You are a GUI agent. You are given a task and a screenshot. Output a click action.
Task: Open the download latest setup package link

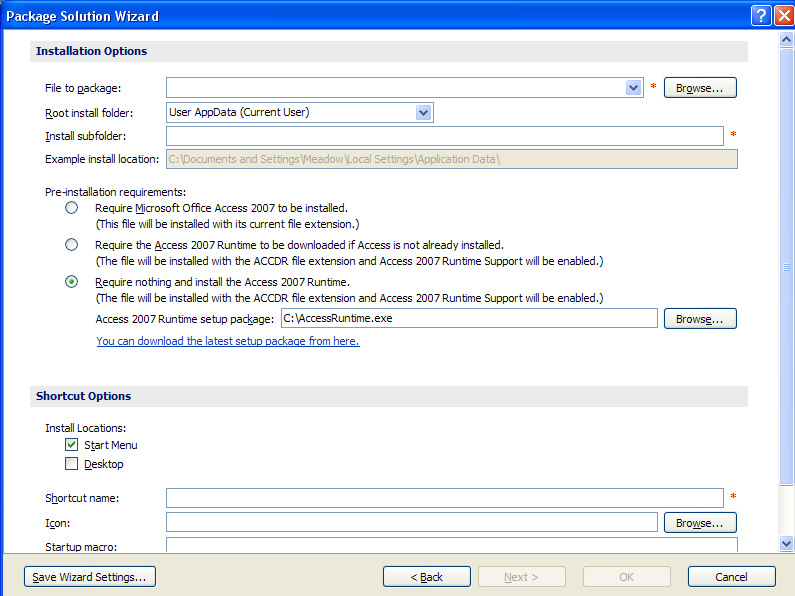point(228,341)
